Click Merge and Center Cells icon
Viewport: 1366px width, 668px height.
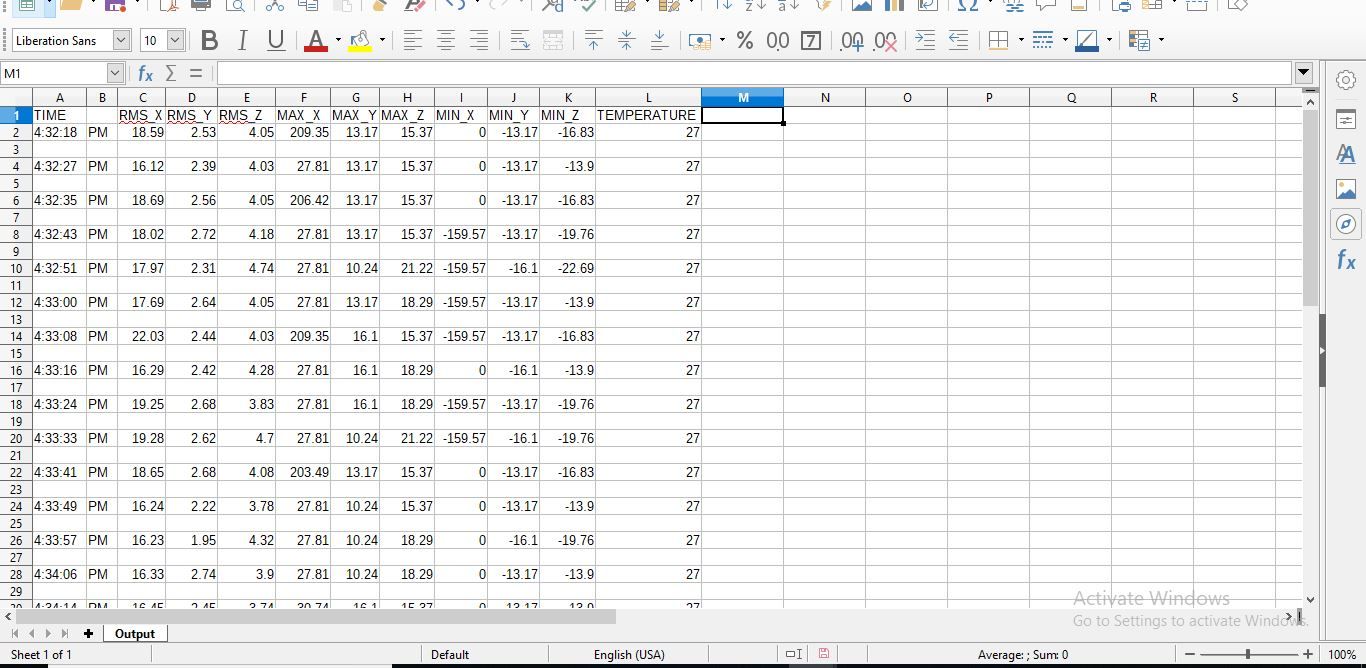(553, 41)
